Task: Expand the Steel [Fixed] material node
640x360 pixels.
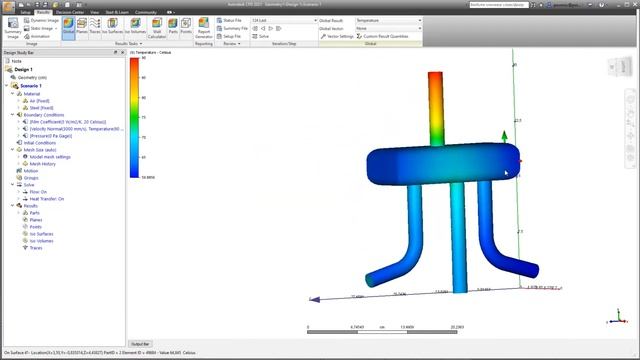Action: tap(19, 108)
